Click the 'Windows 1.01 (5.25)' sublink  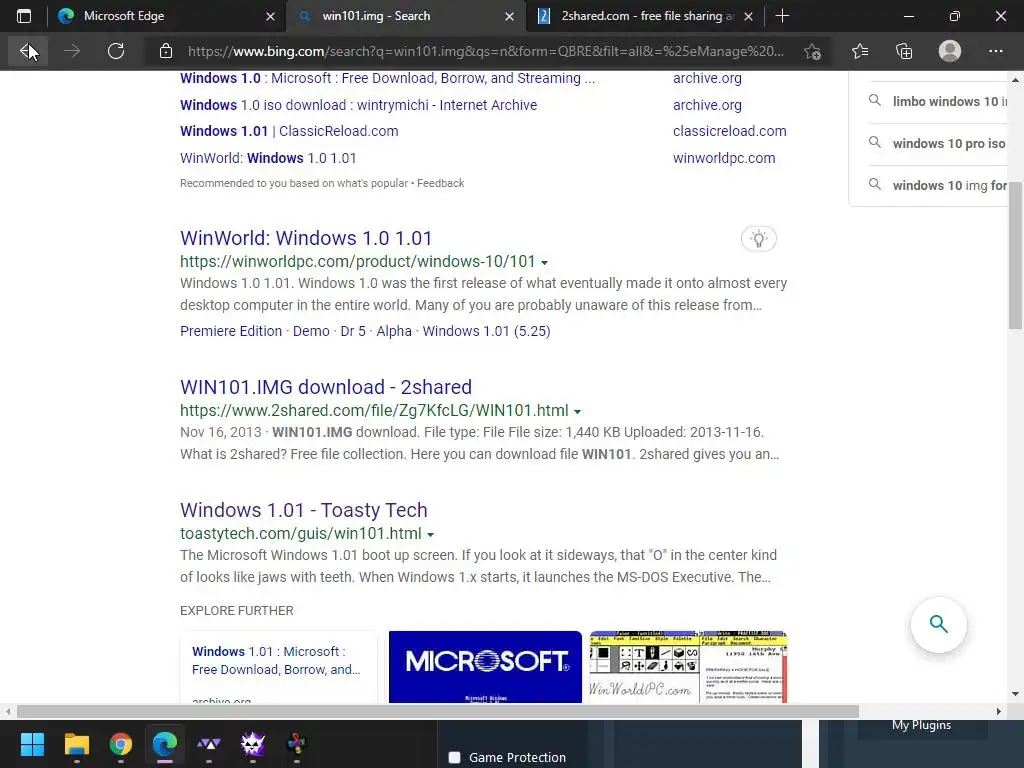[x=487, y=331]
